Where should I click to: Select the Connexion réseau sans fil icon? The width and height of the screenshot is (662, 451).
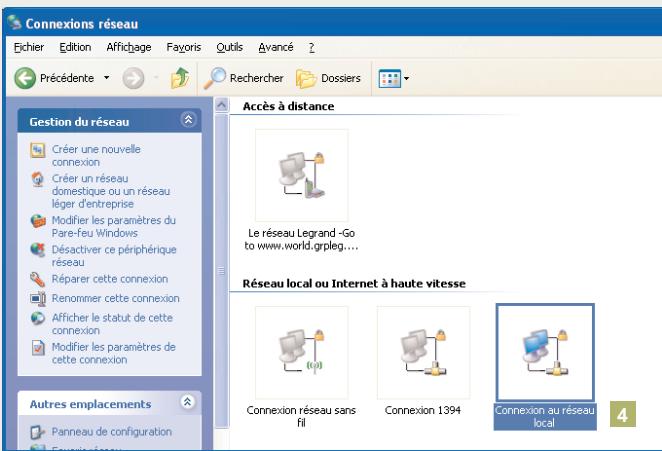(301, 352)
